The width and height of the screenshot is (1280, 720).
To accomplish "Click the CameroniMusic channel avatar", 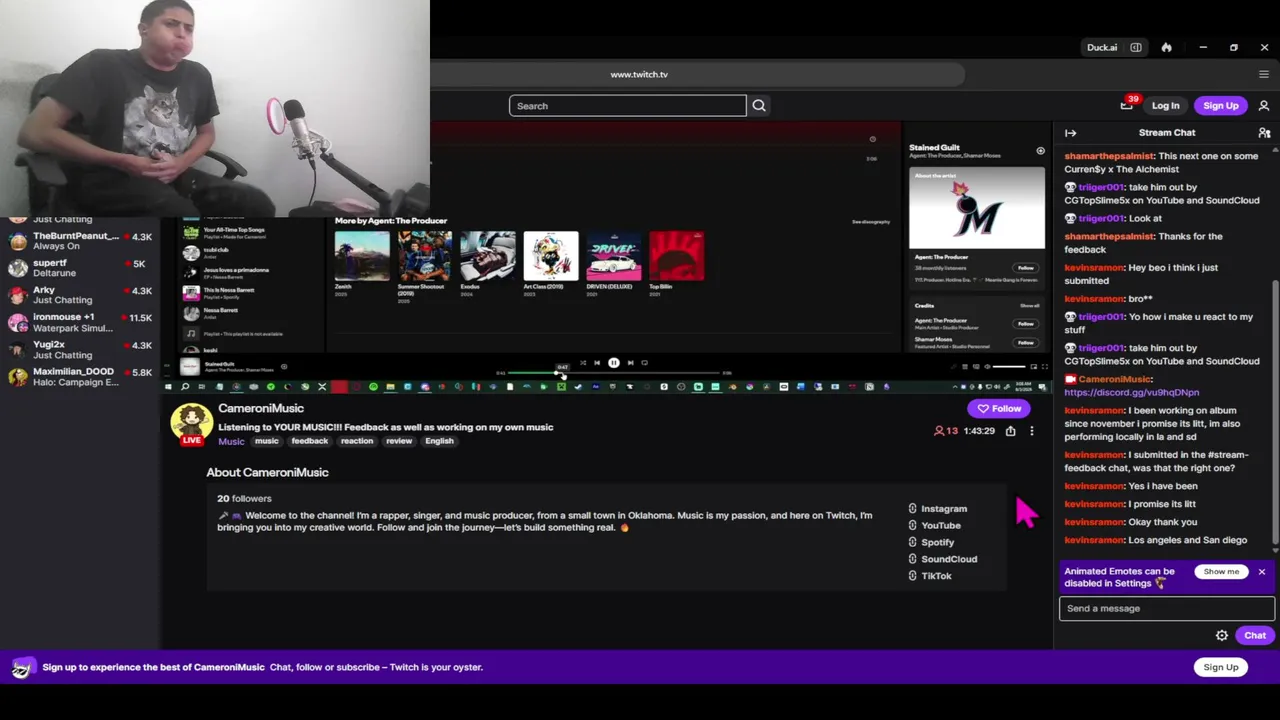I will coord(191,423).
